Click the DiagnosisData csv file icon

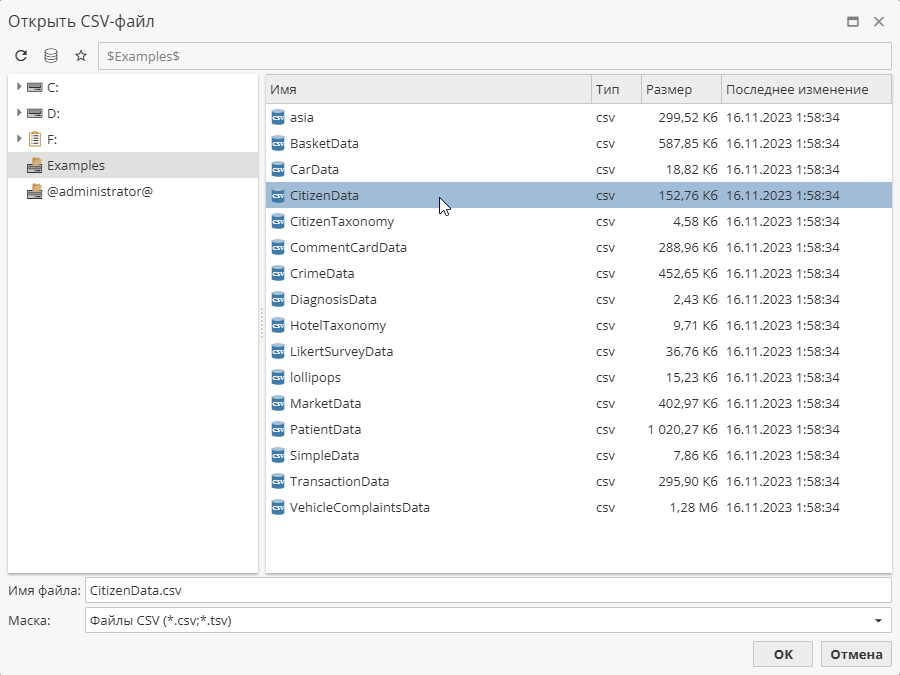[278, 299]
